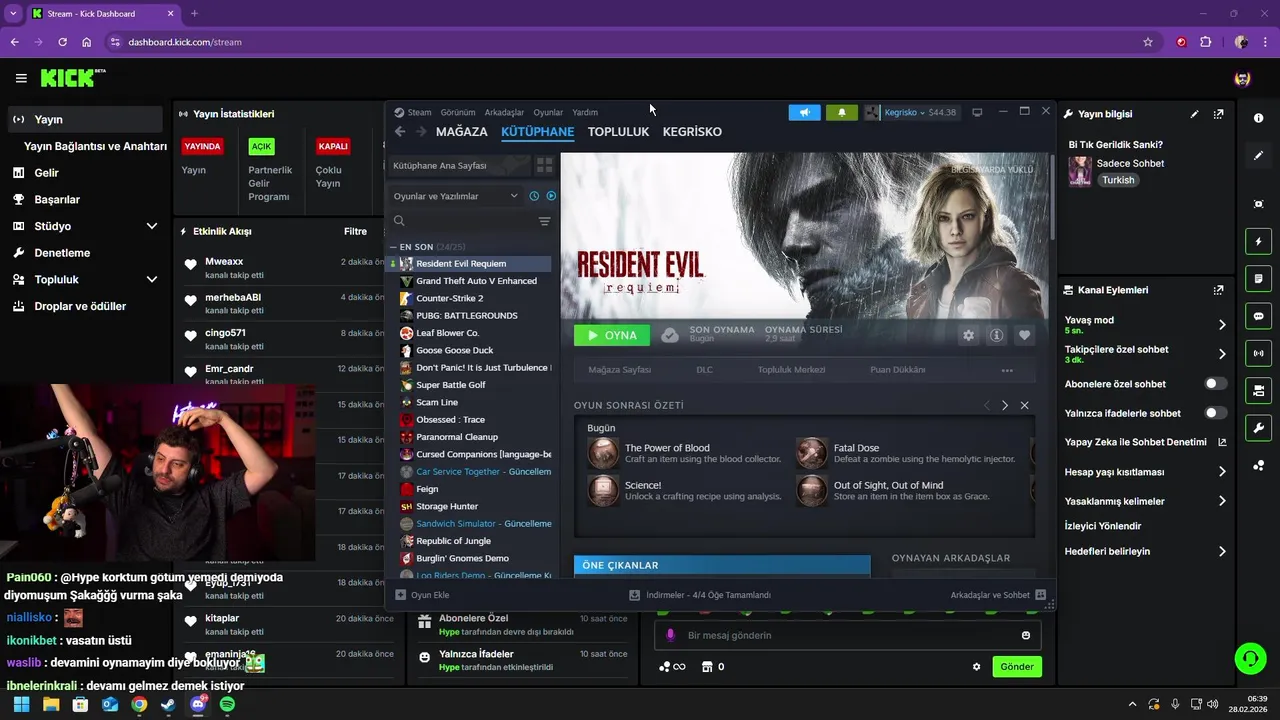
Task: Open Yavaş mod options chevron
Action: pyautogui.click(x=1222, y=324)
